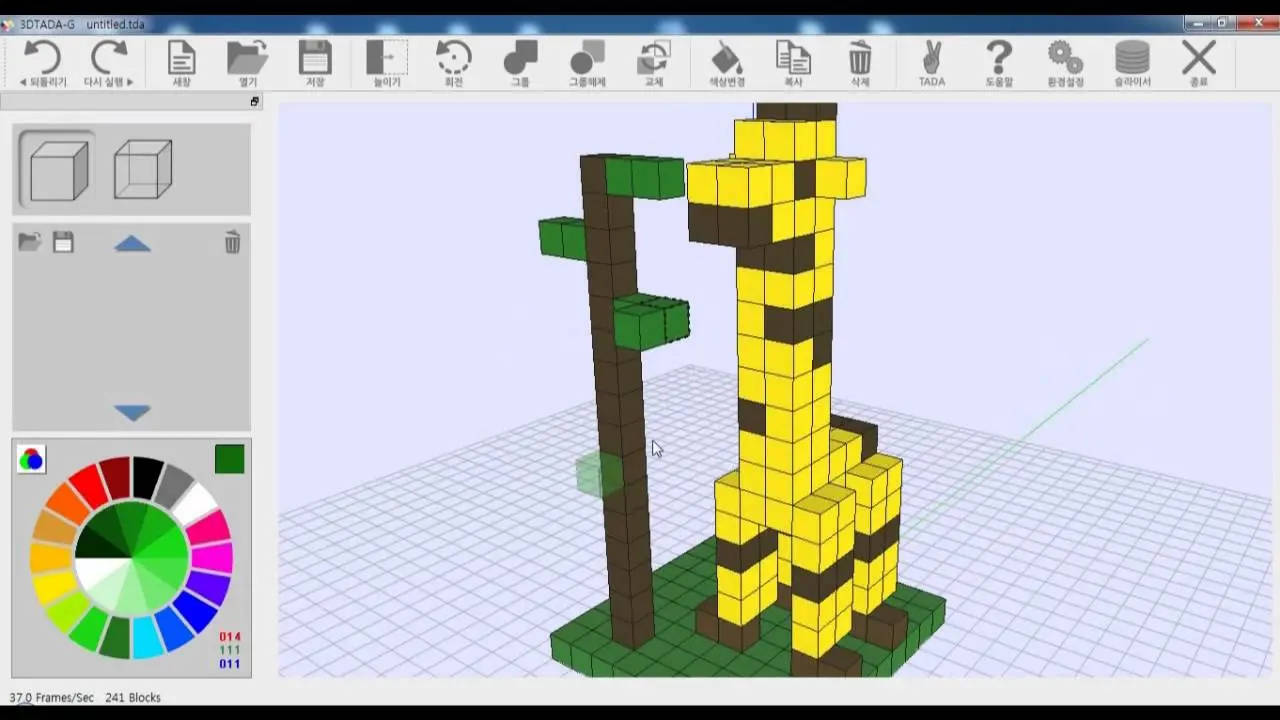The height and width of the screenshot is (720, 1280).
Task: Copy blocks with the 복사 icon
Action: (793, 63)
